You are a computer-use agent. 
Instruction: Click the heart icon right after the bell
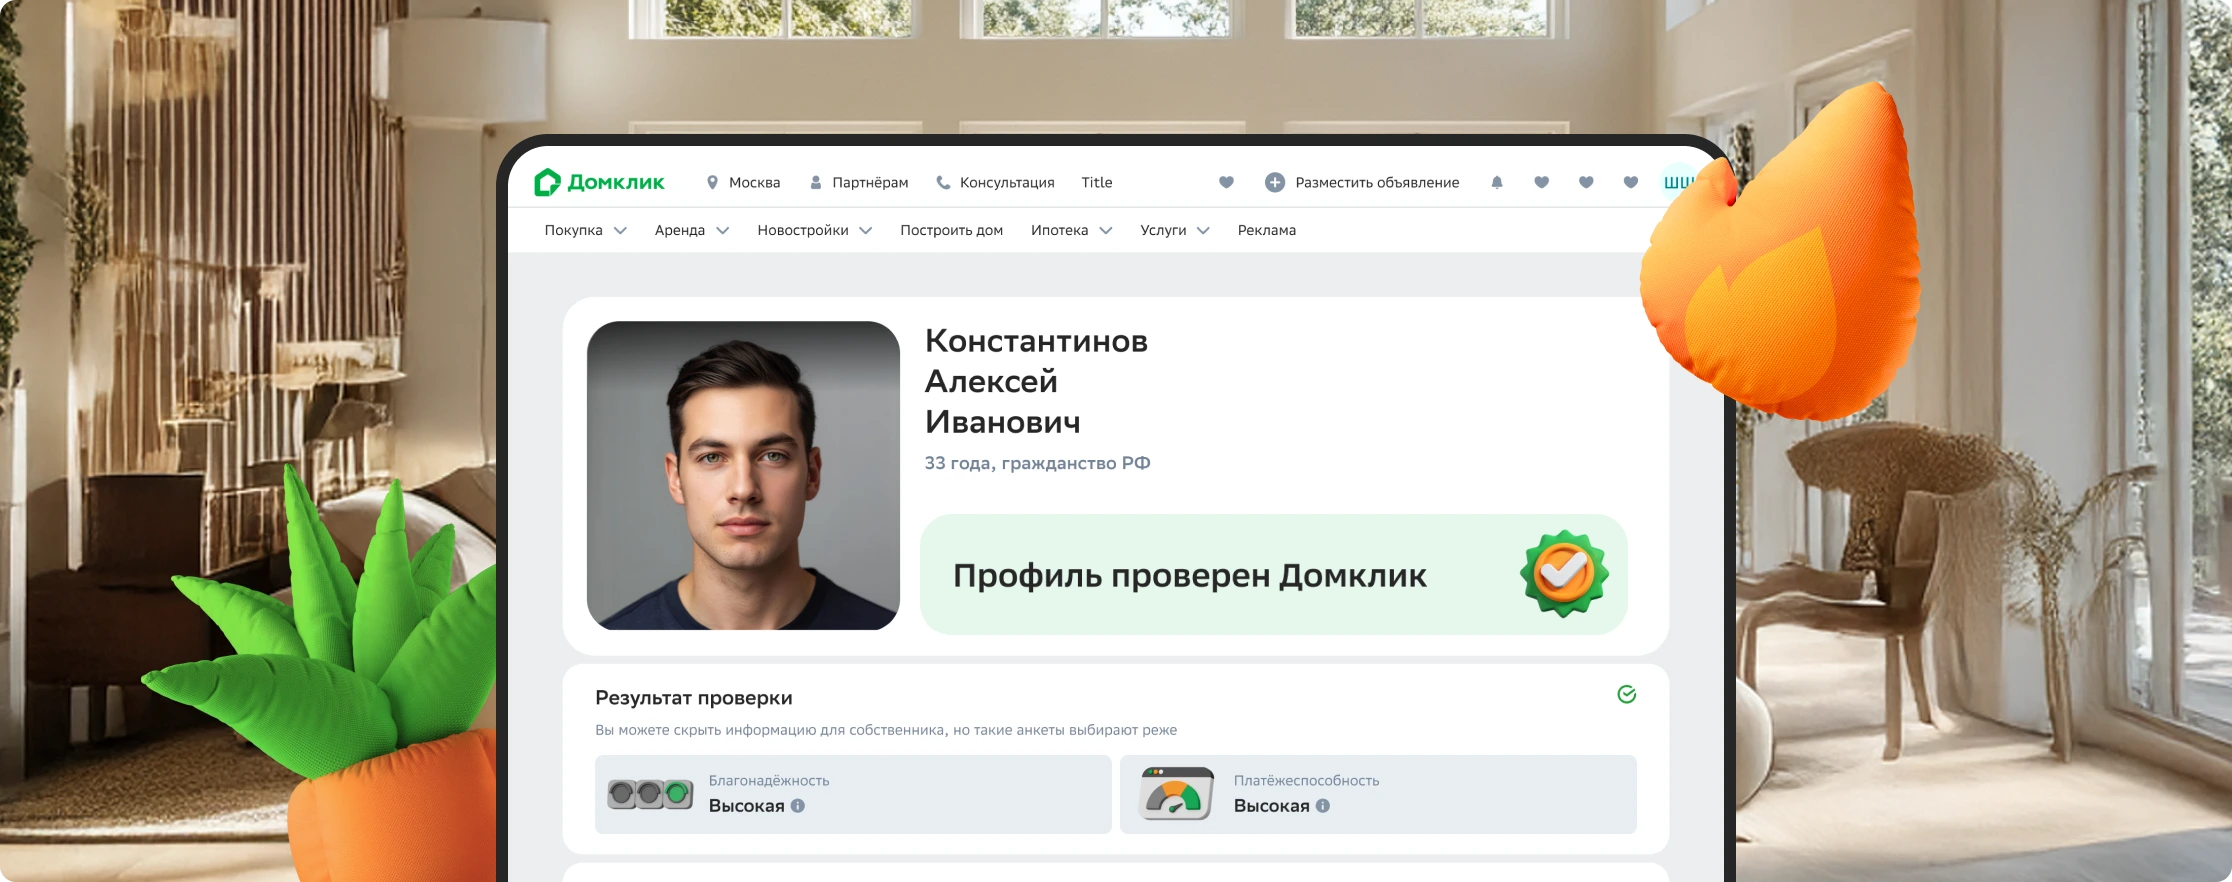click(1541, 182)
